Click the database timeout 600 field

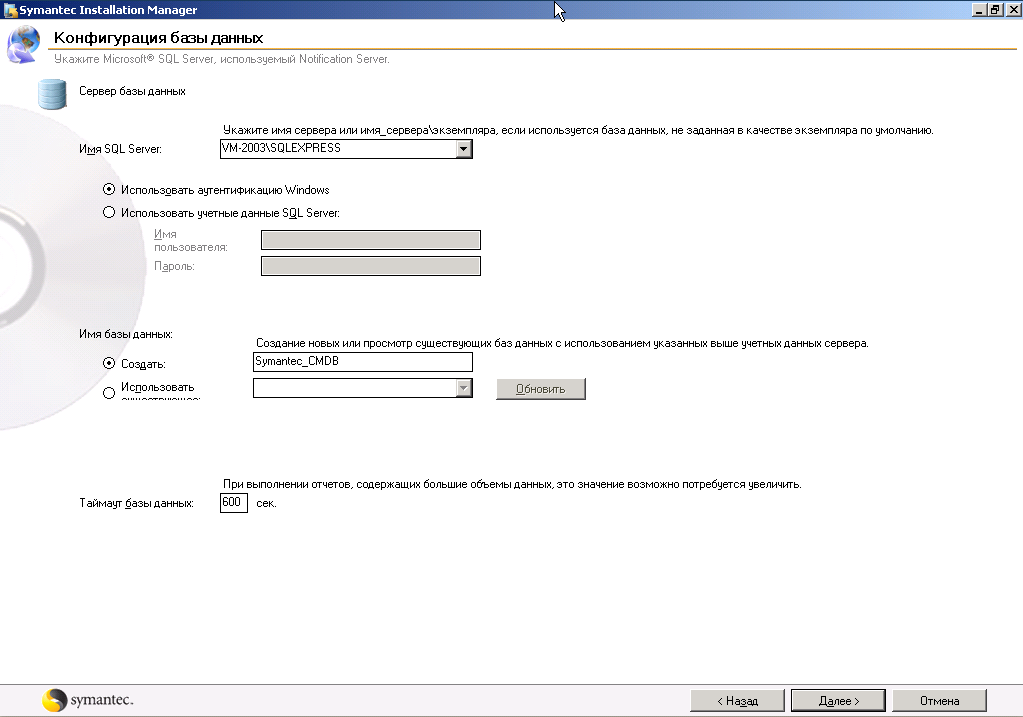pyautogui.click(x=234, y=502)
